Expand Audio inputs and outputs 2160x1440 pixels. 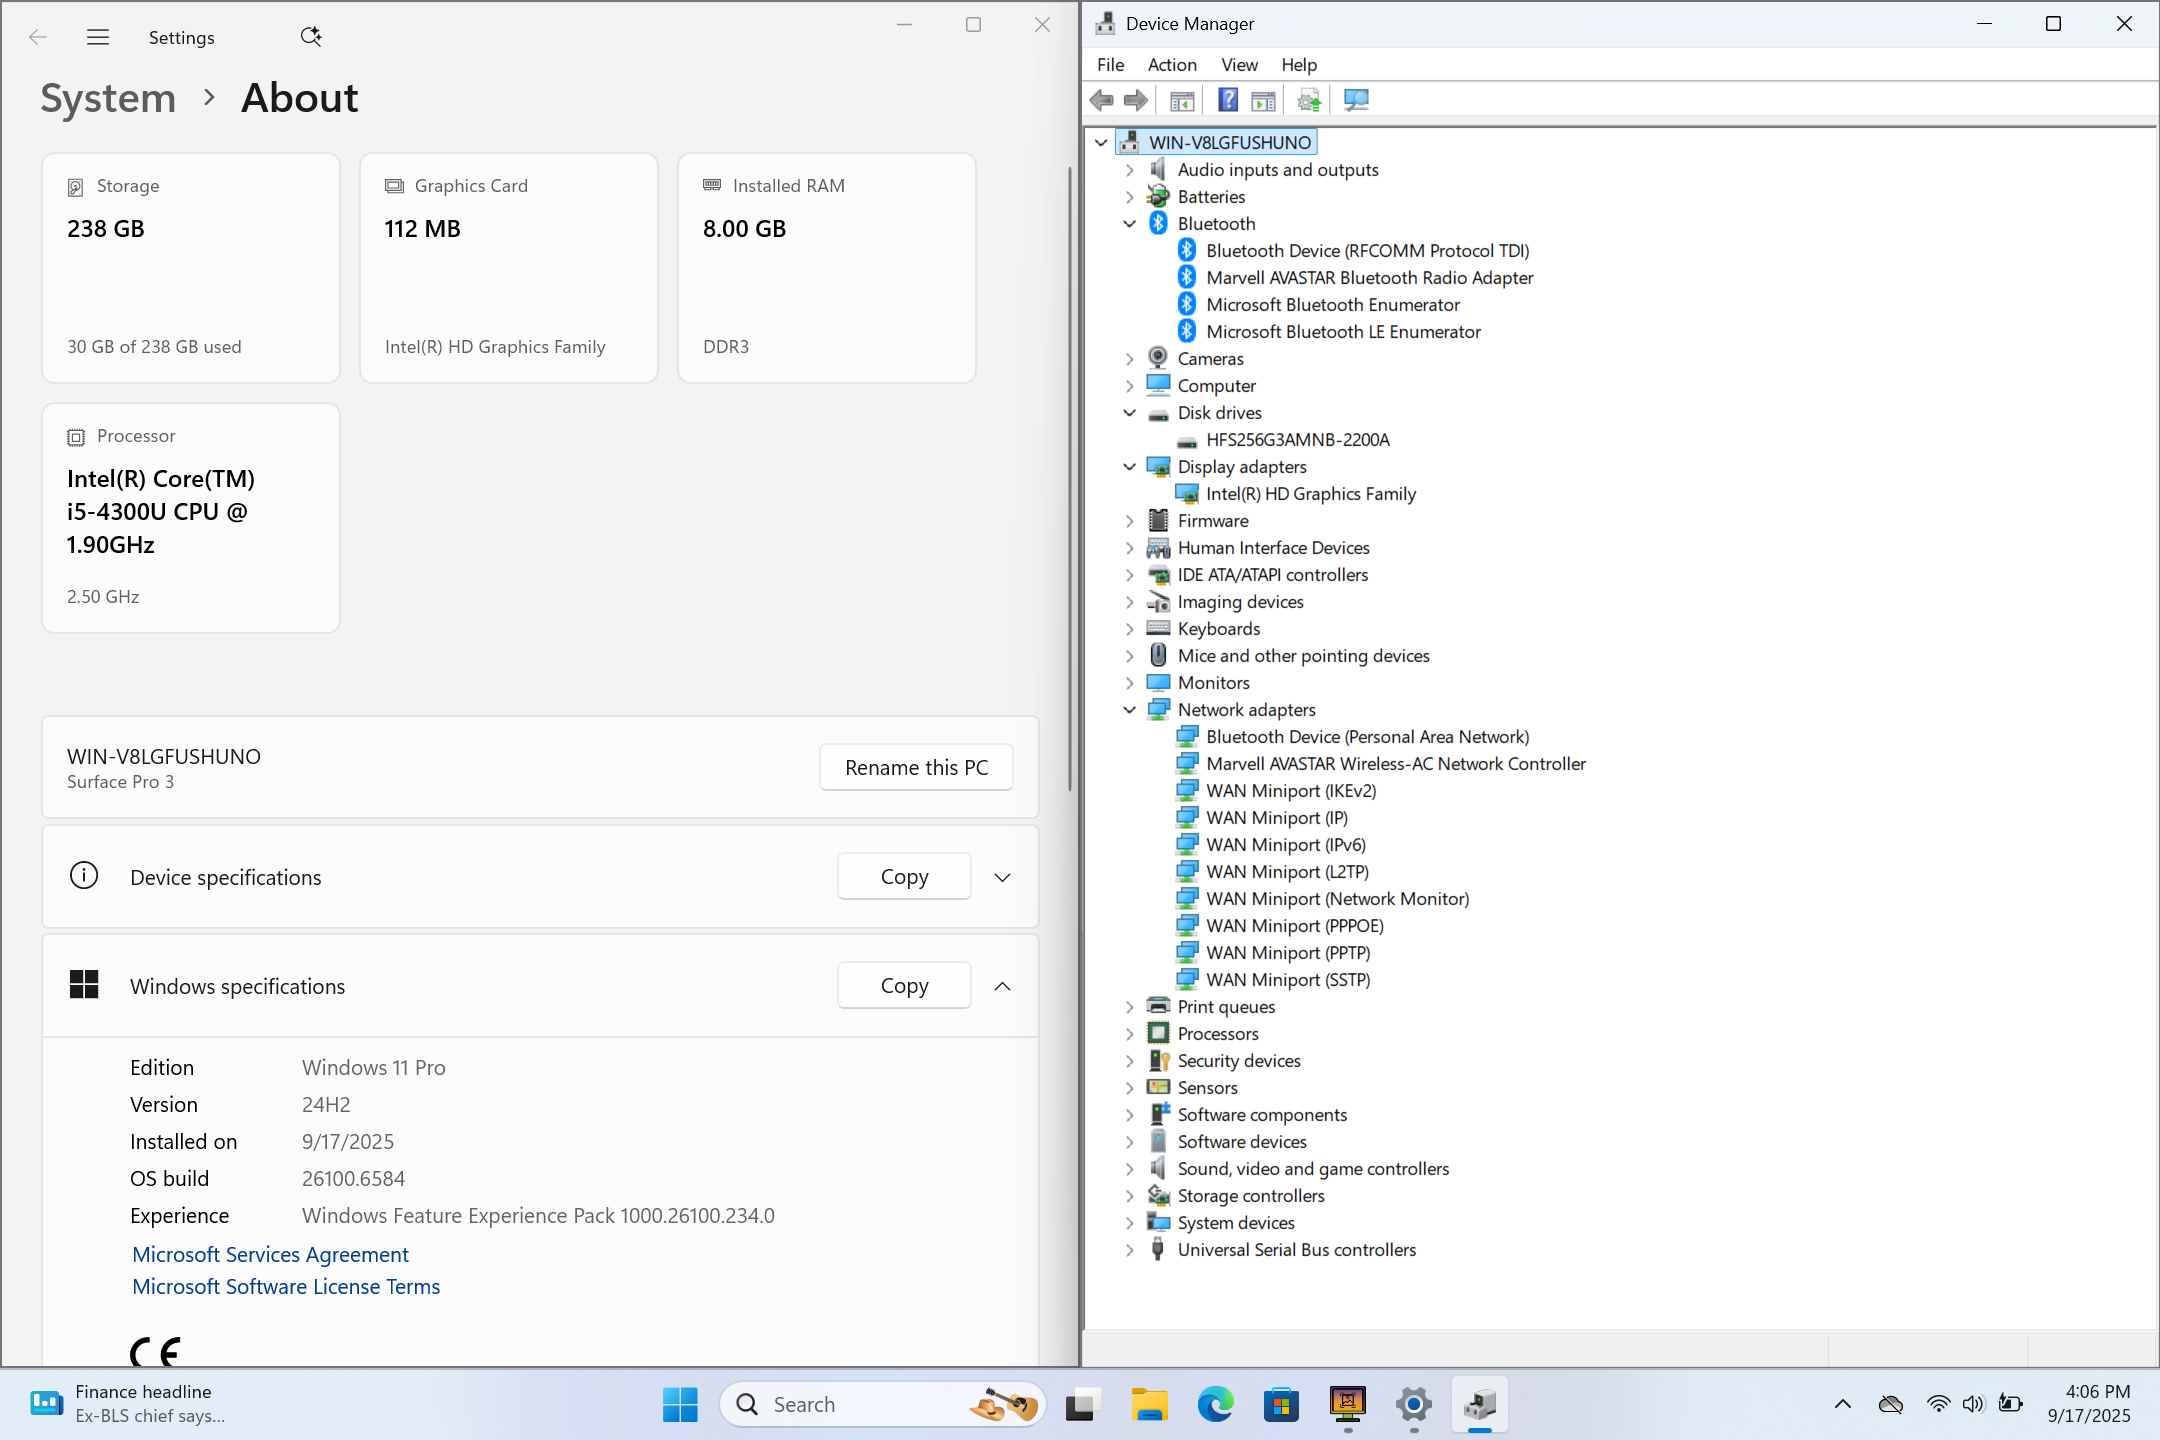pyautogui.click(x=1130, y=170)
